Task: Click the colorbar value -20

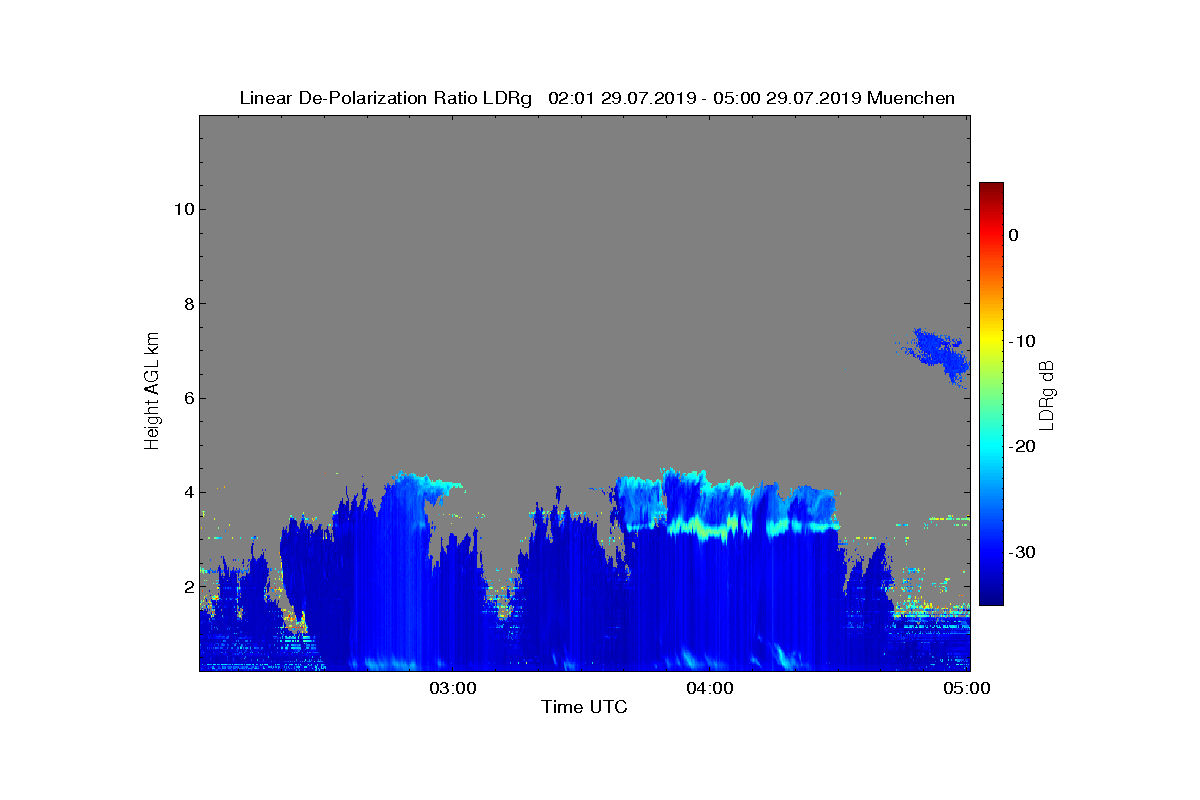Action: pyautogui.click(x=1021, y=446)
